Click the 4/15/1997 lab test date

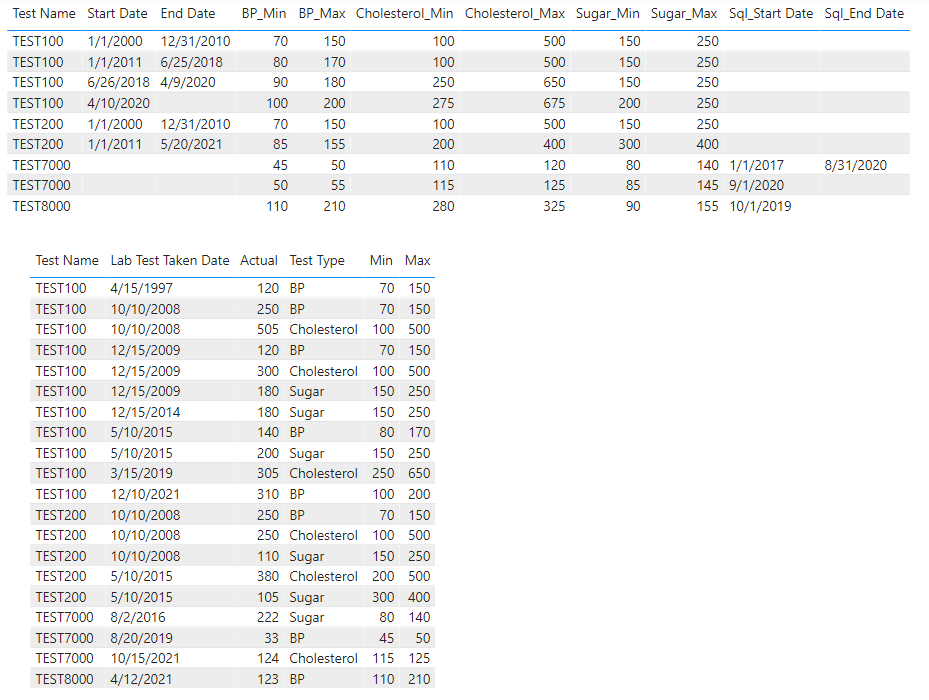point(142,289)
